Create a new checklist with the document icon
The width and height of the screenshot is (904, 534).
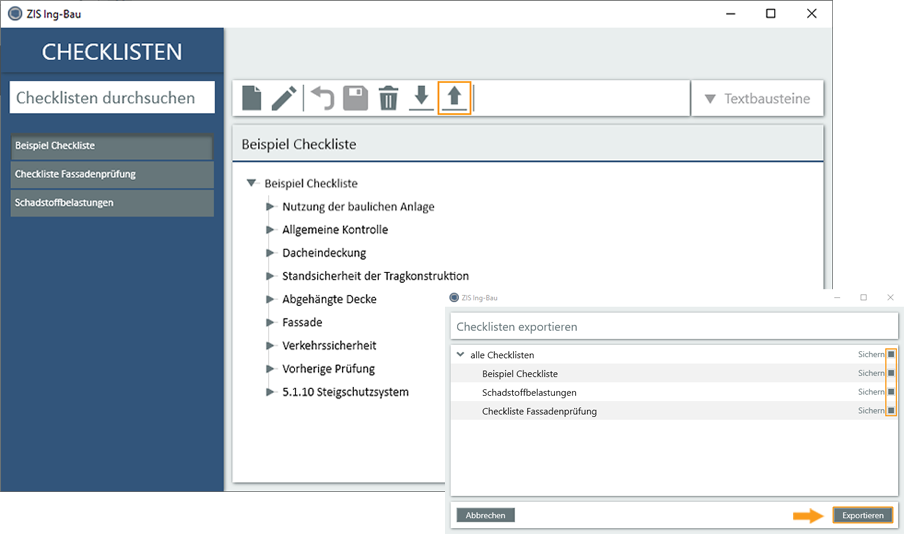click(x=252, y=98)
